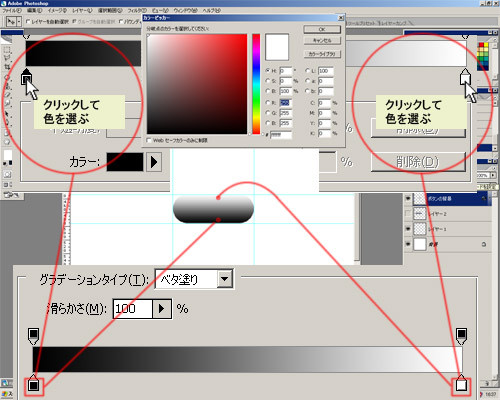Click the red swatch in Swatches panel
Screen dimensions: 500x400
481,45
